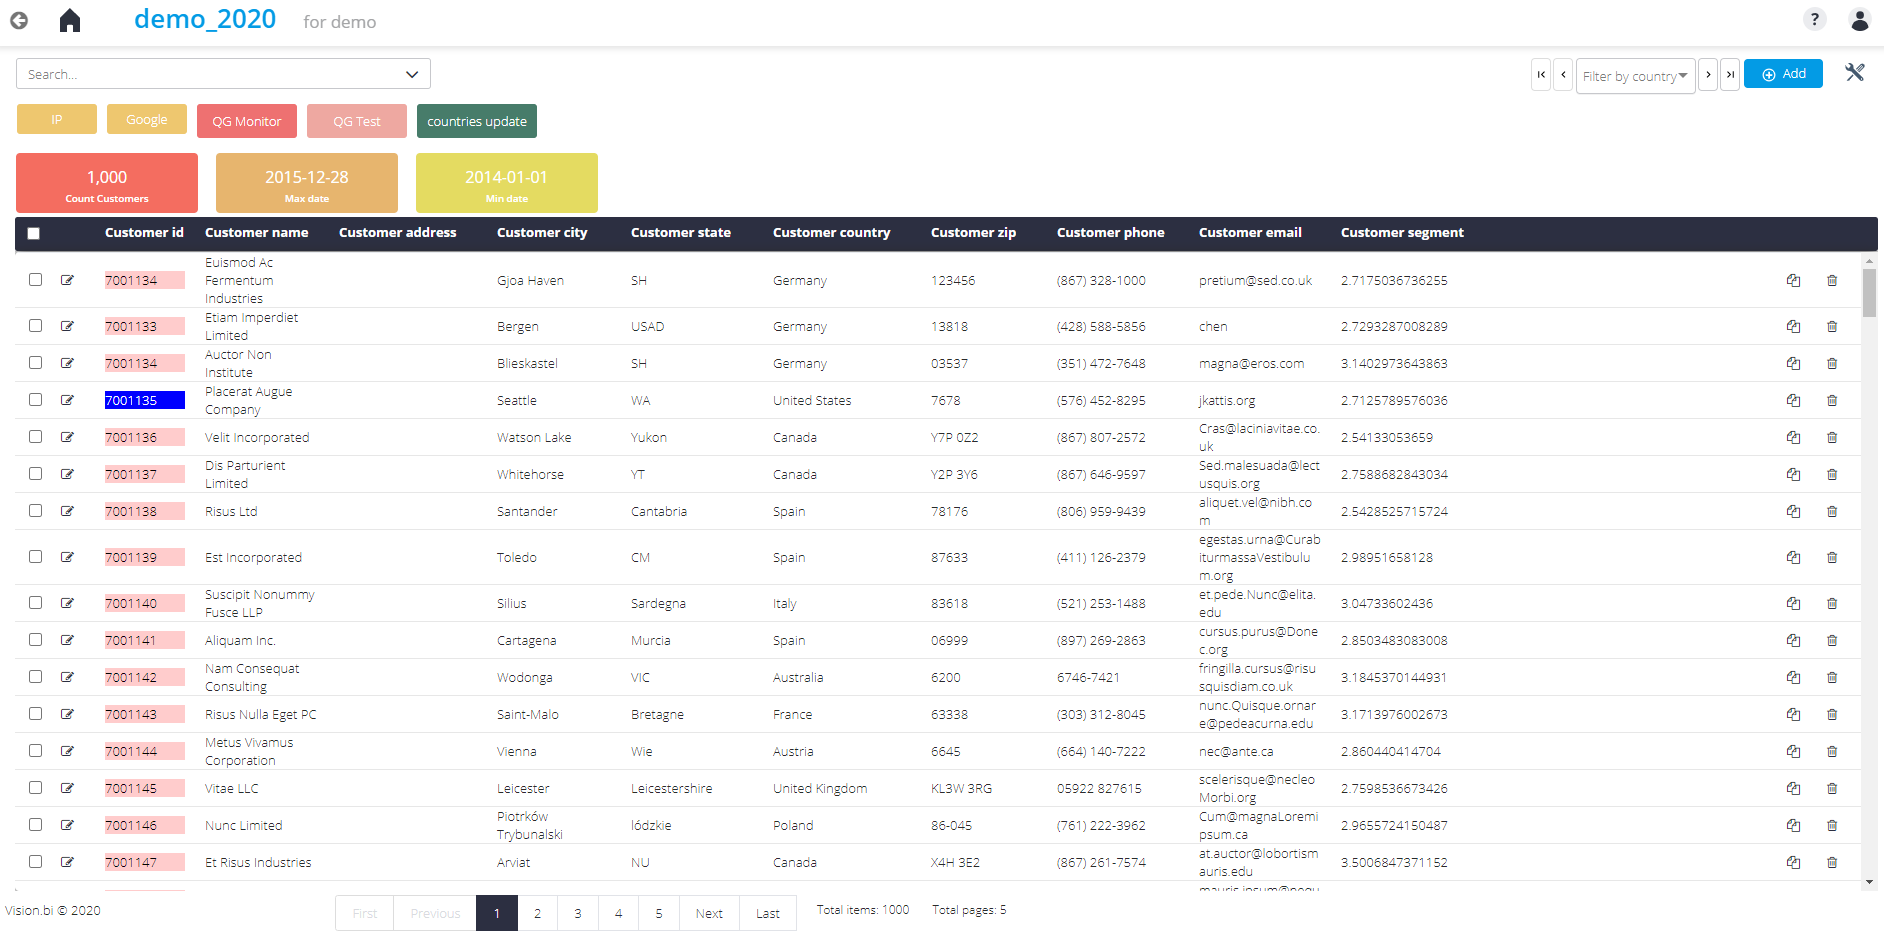Open the demo_2020 title link
Viewport: 1884px width, 932px height.
tap(205, 19)
